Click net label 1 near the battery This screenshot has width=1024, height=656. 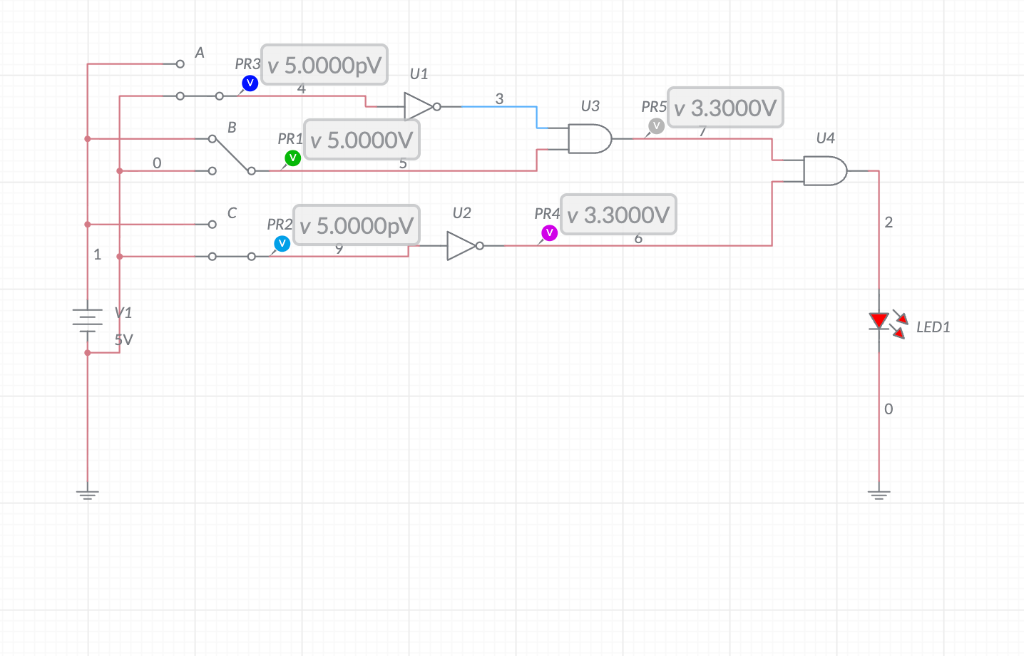[97, 254]
